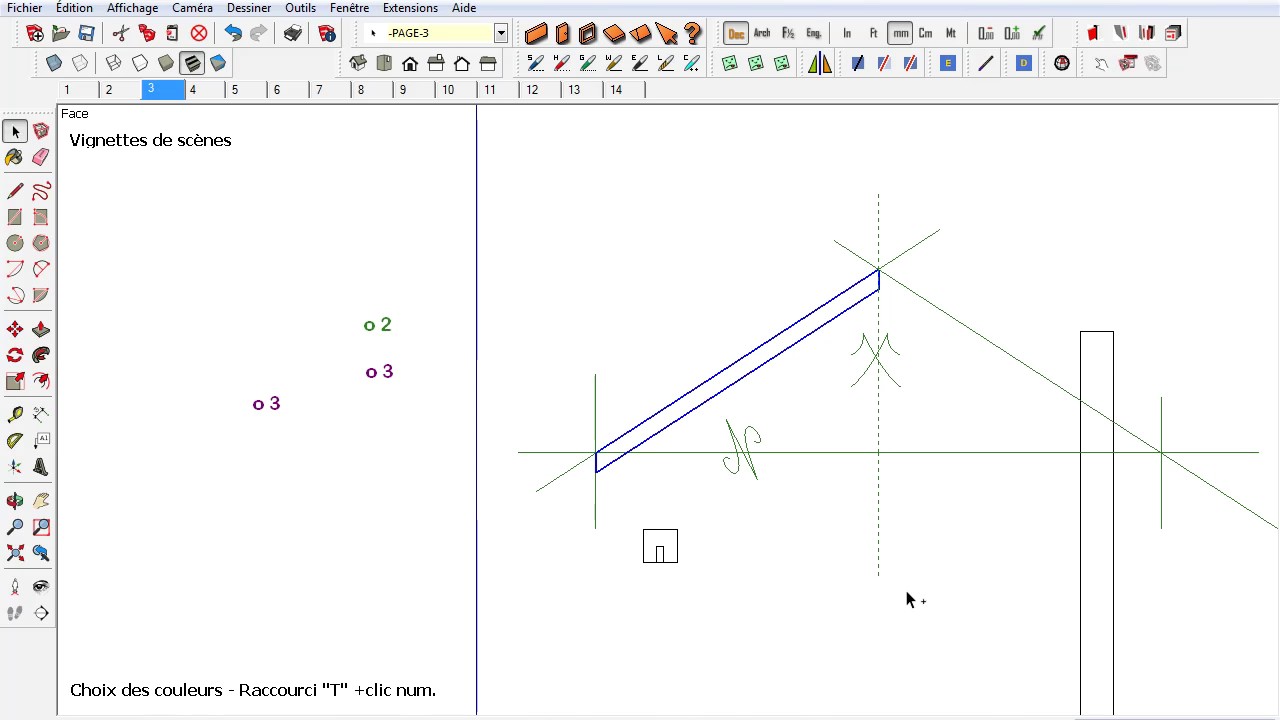Screen dimensions: 1280x720
Task: Choose the Offset tool
Action: coord(41,381)
